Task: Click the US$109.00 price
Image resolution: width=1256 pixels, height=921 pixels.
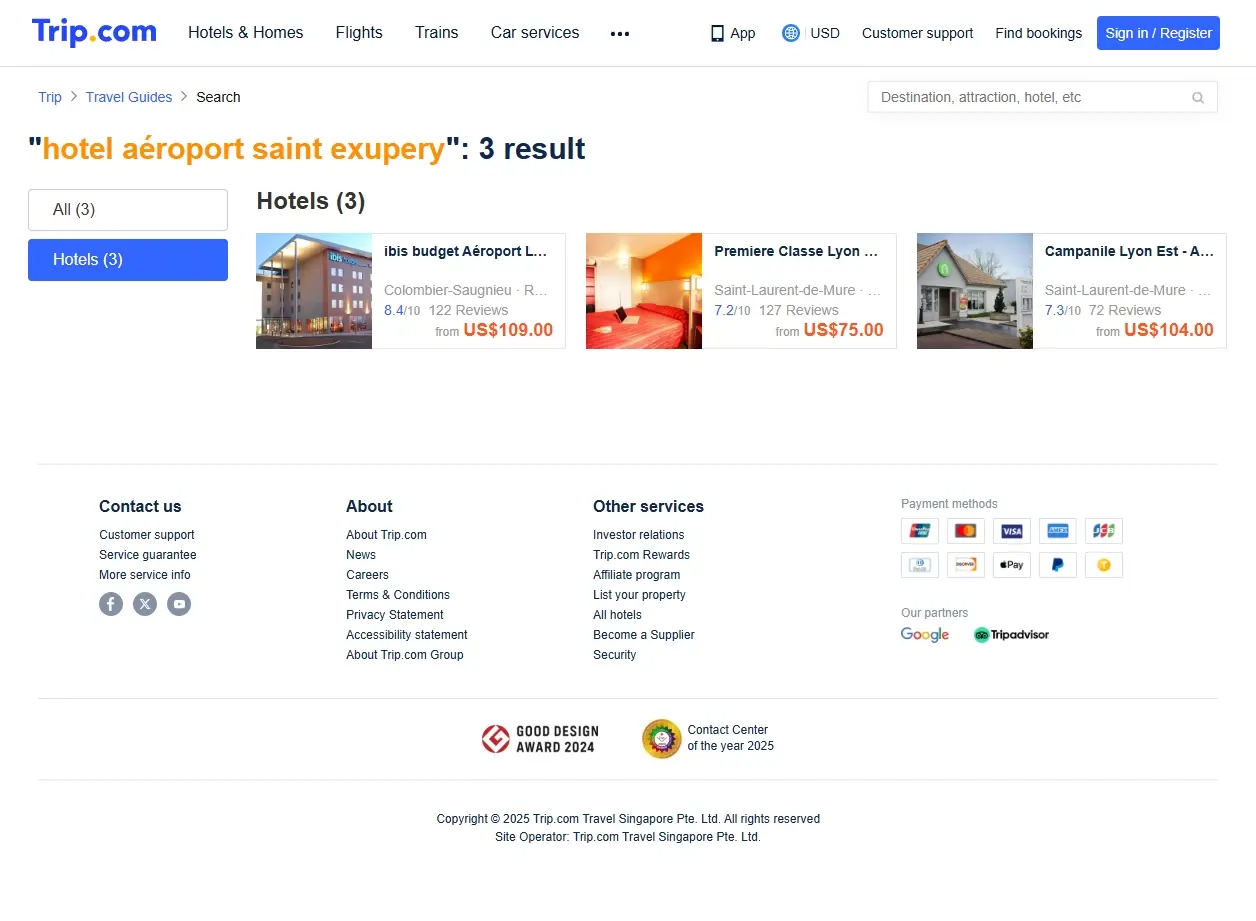Action: pyautogui.click(x=508, y=331)
